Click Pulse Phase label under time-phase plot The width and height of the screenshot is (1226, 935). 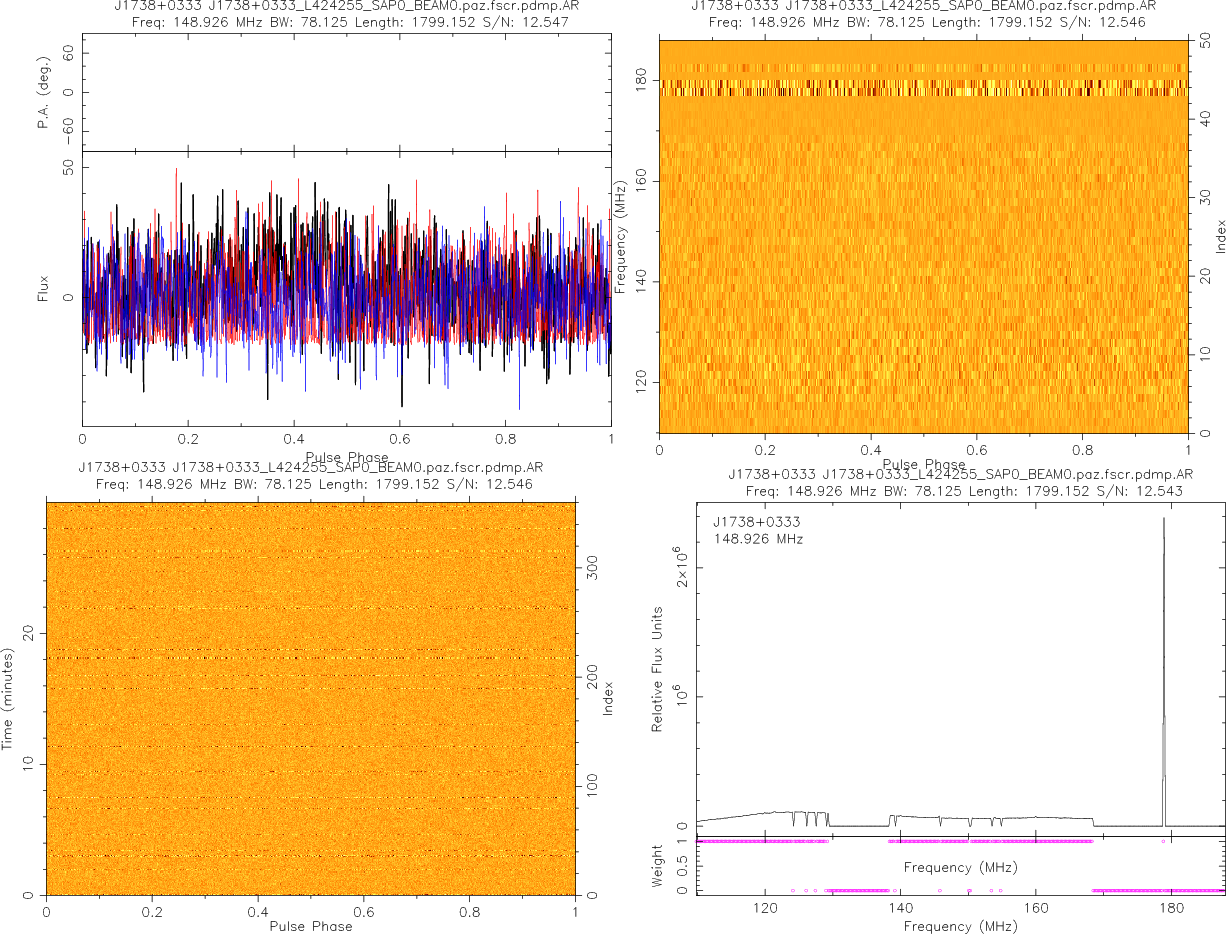pos(311,926)
